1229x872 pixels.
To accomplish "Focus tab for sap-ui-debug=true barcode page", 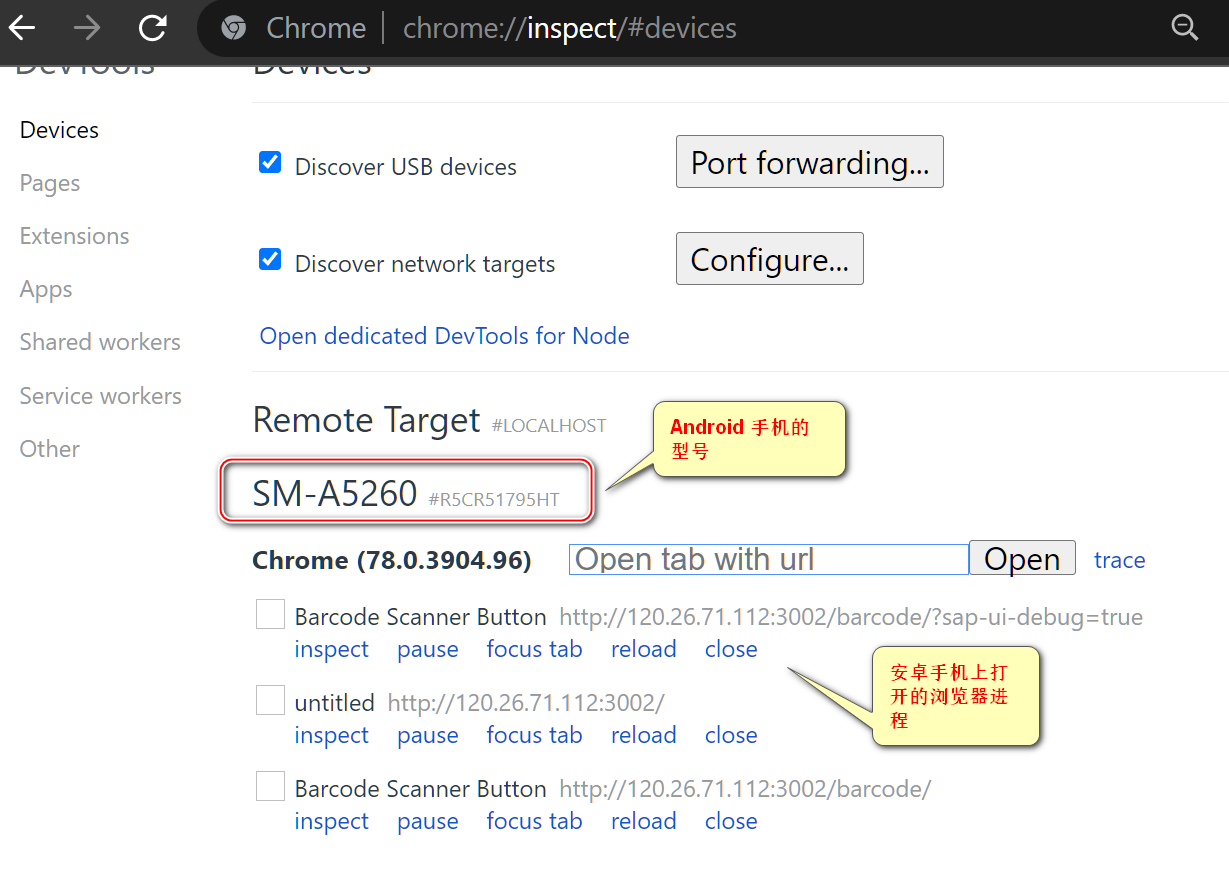I will (x=534, y=649).
